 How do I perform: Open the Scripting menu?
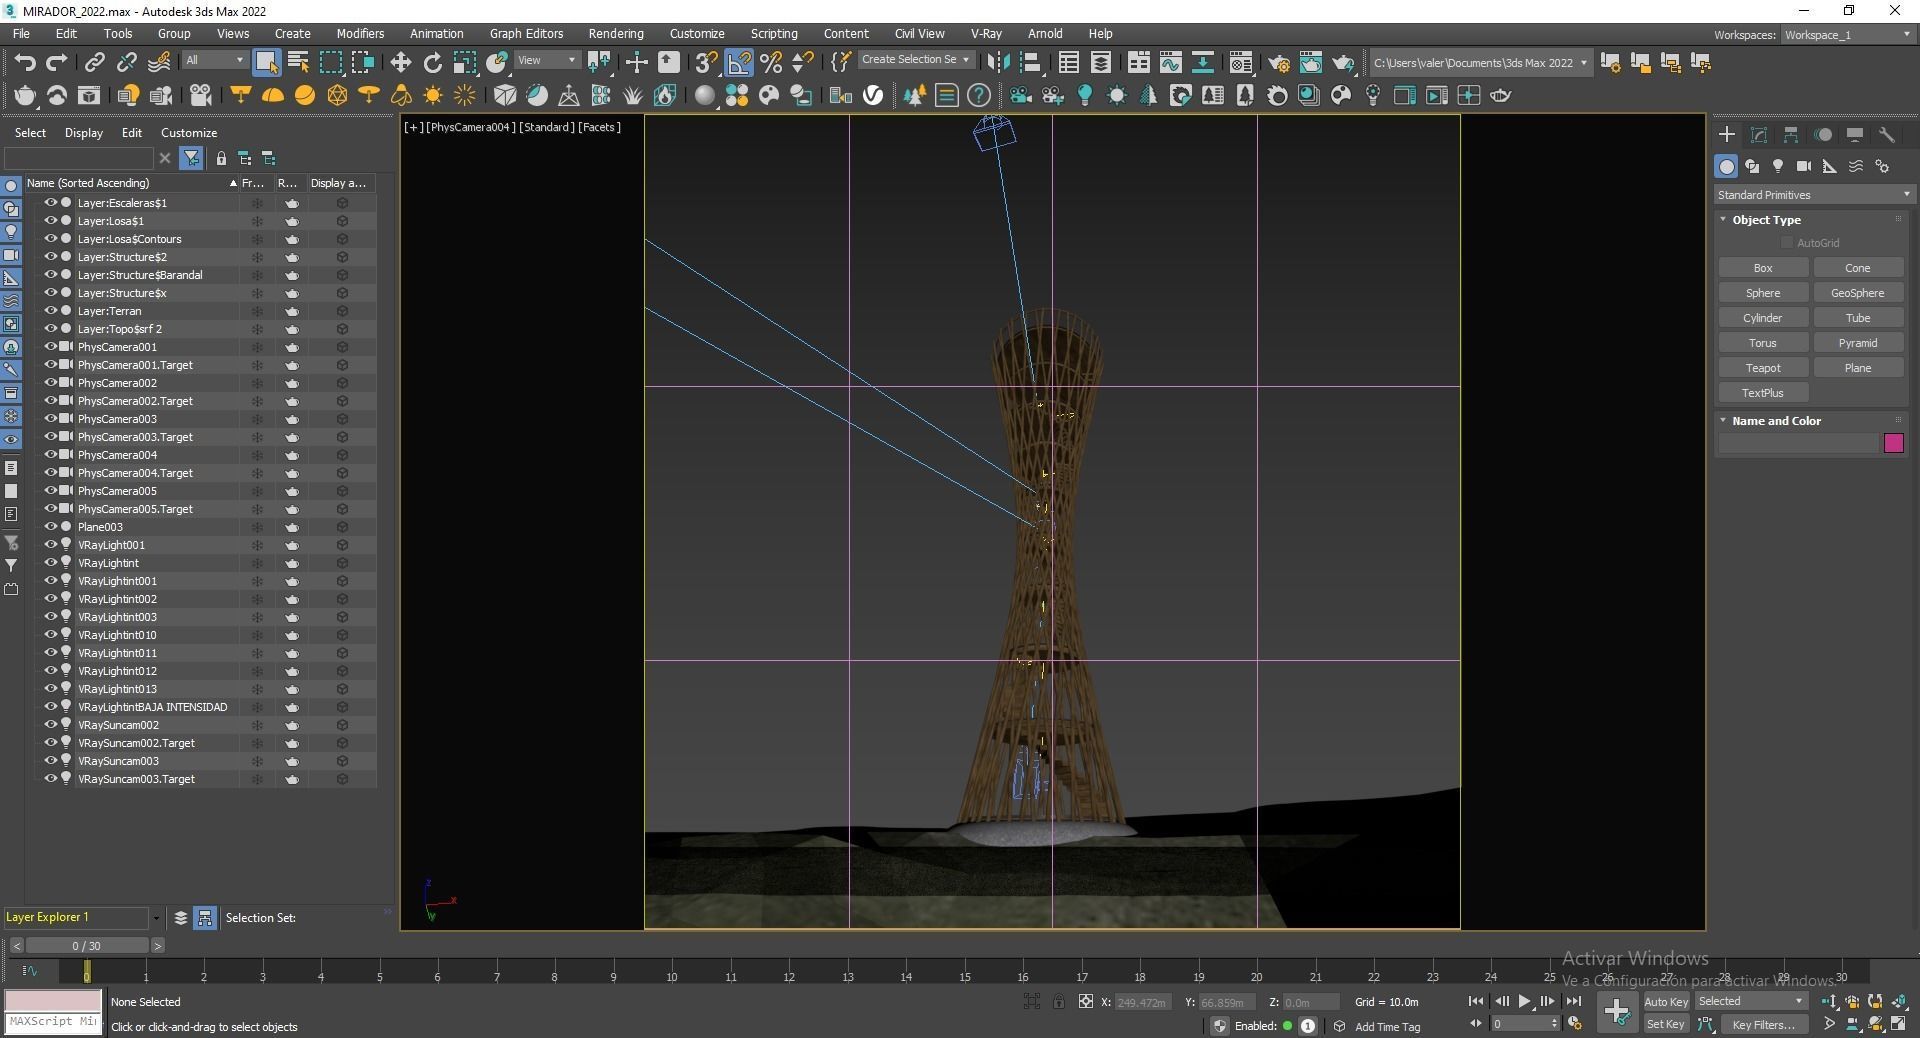pyautogui.click(x=774, y=33)
